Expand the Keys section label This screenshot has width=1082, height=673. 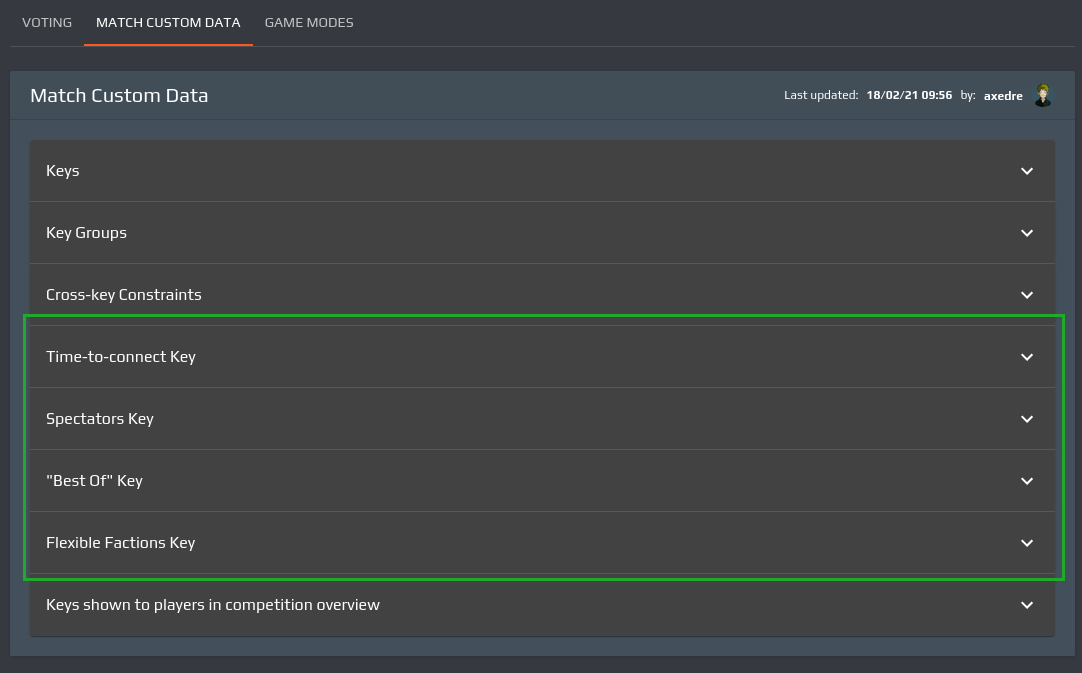63,171
